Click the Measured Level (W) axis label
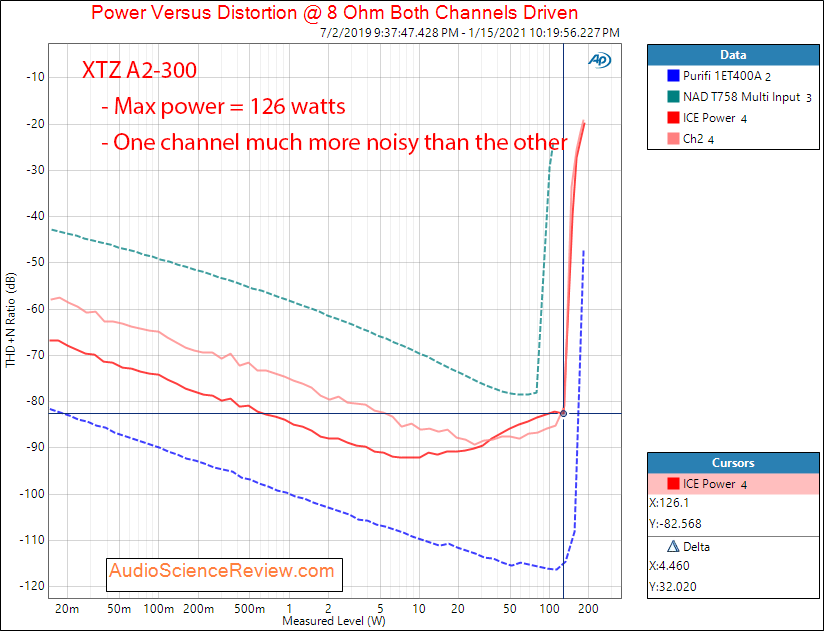 tap(334, 621)
